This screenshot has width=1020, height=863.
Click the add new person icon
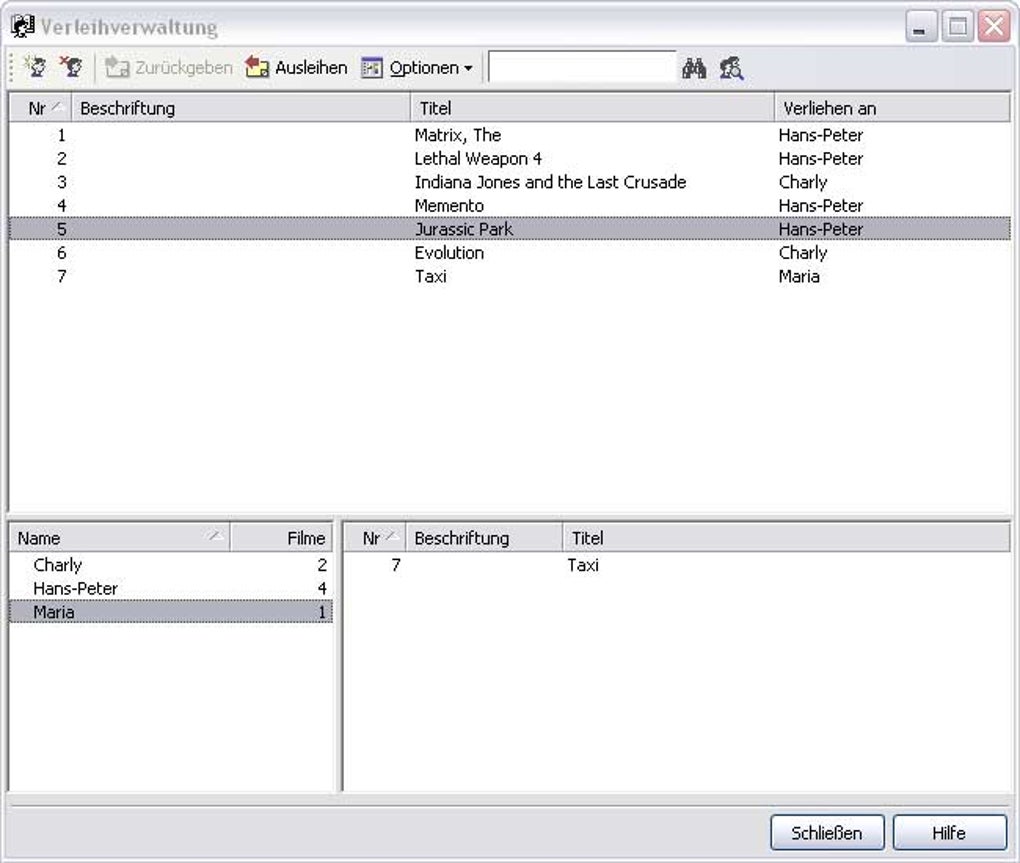(34, 67)
